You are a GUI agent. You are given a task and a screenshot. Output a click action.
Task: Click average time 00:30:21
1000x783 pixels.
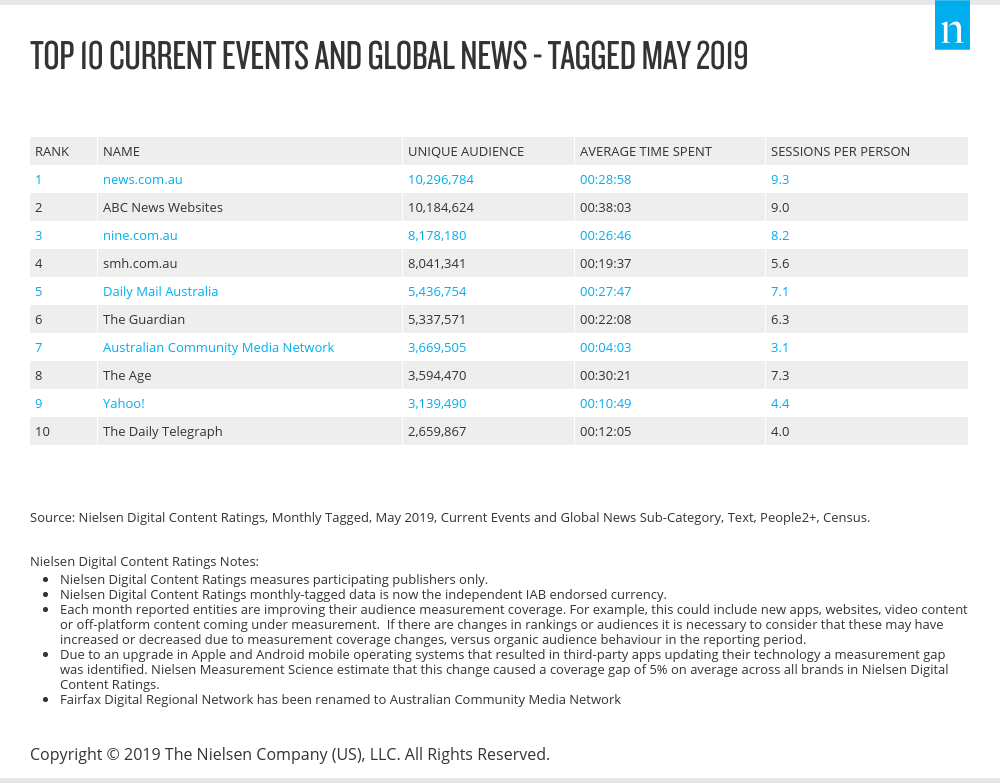click(x=605, y=376)
